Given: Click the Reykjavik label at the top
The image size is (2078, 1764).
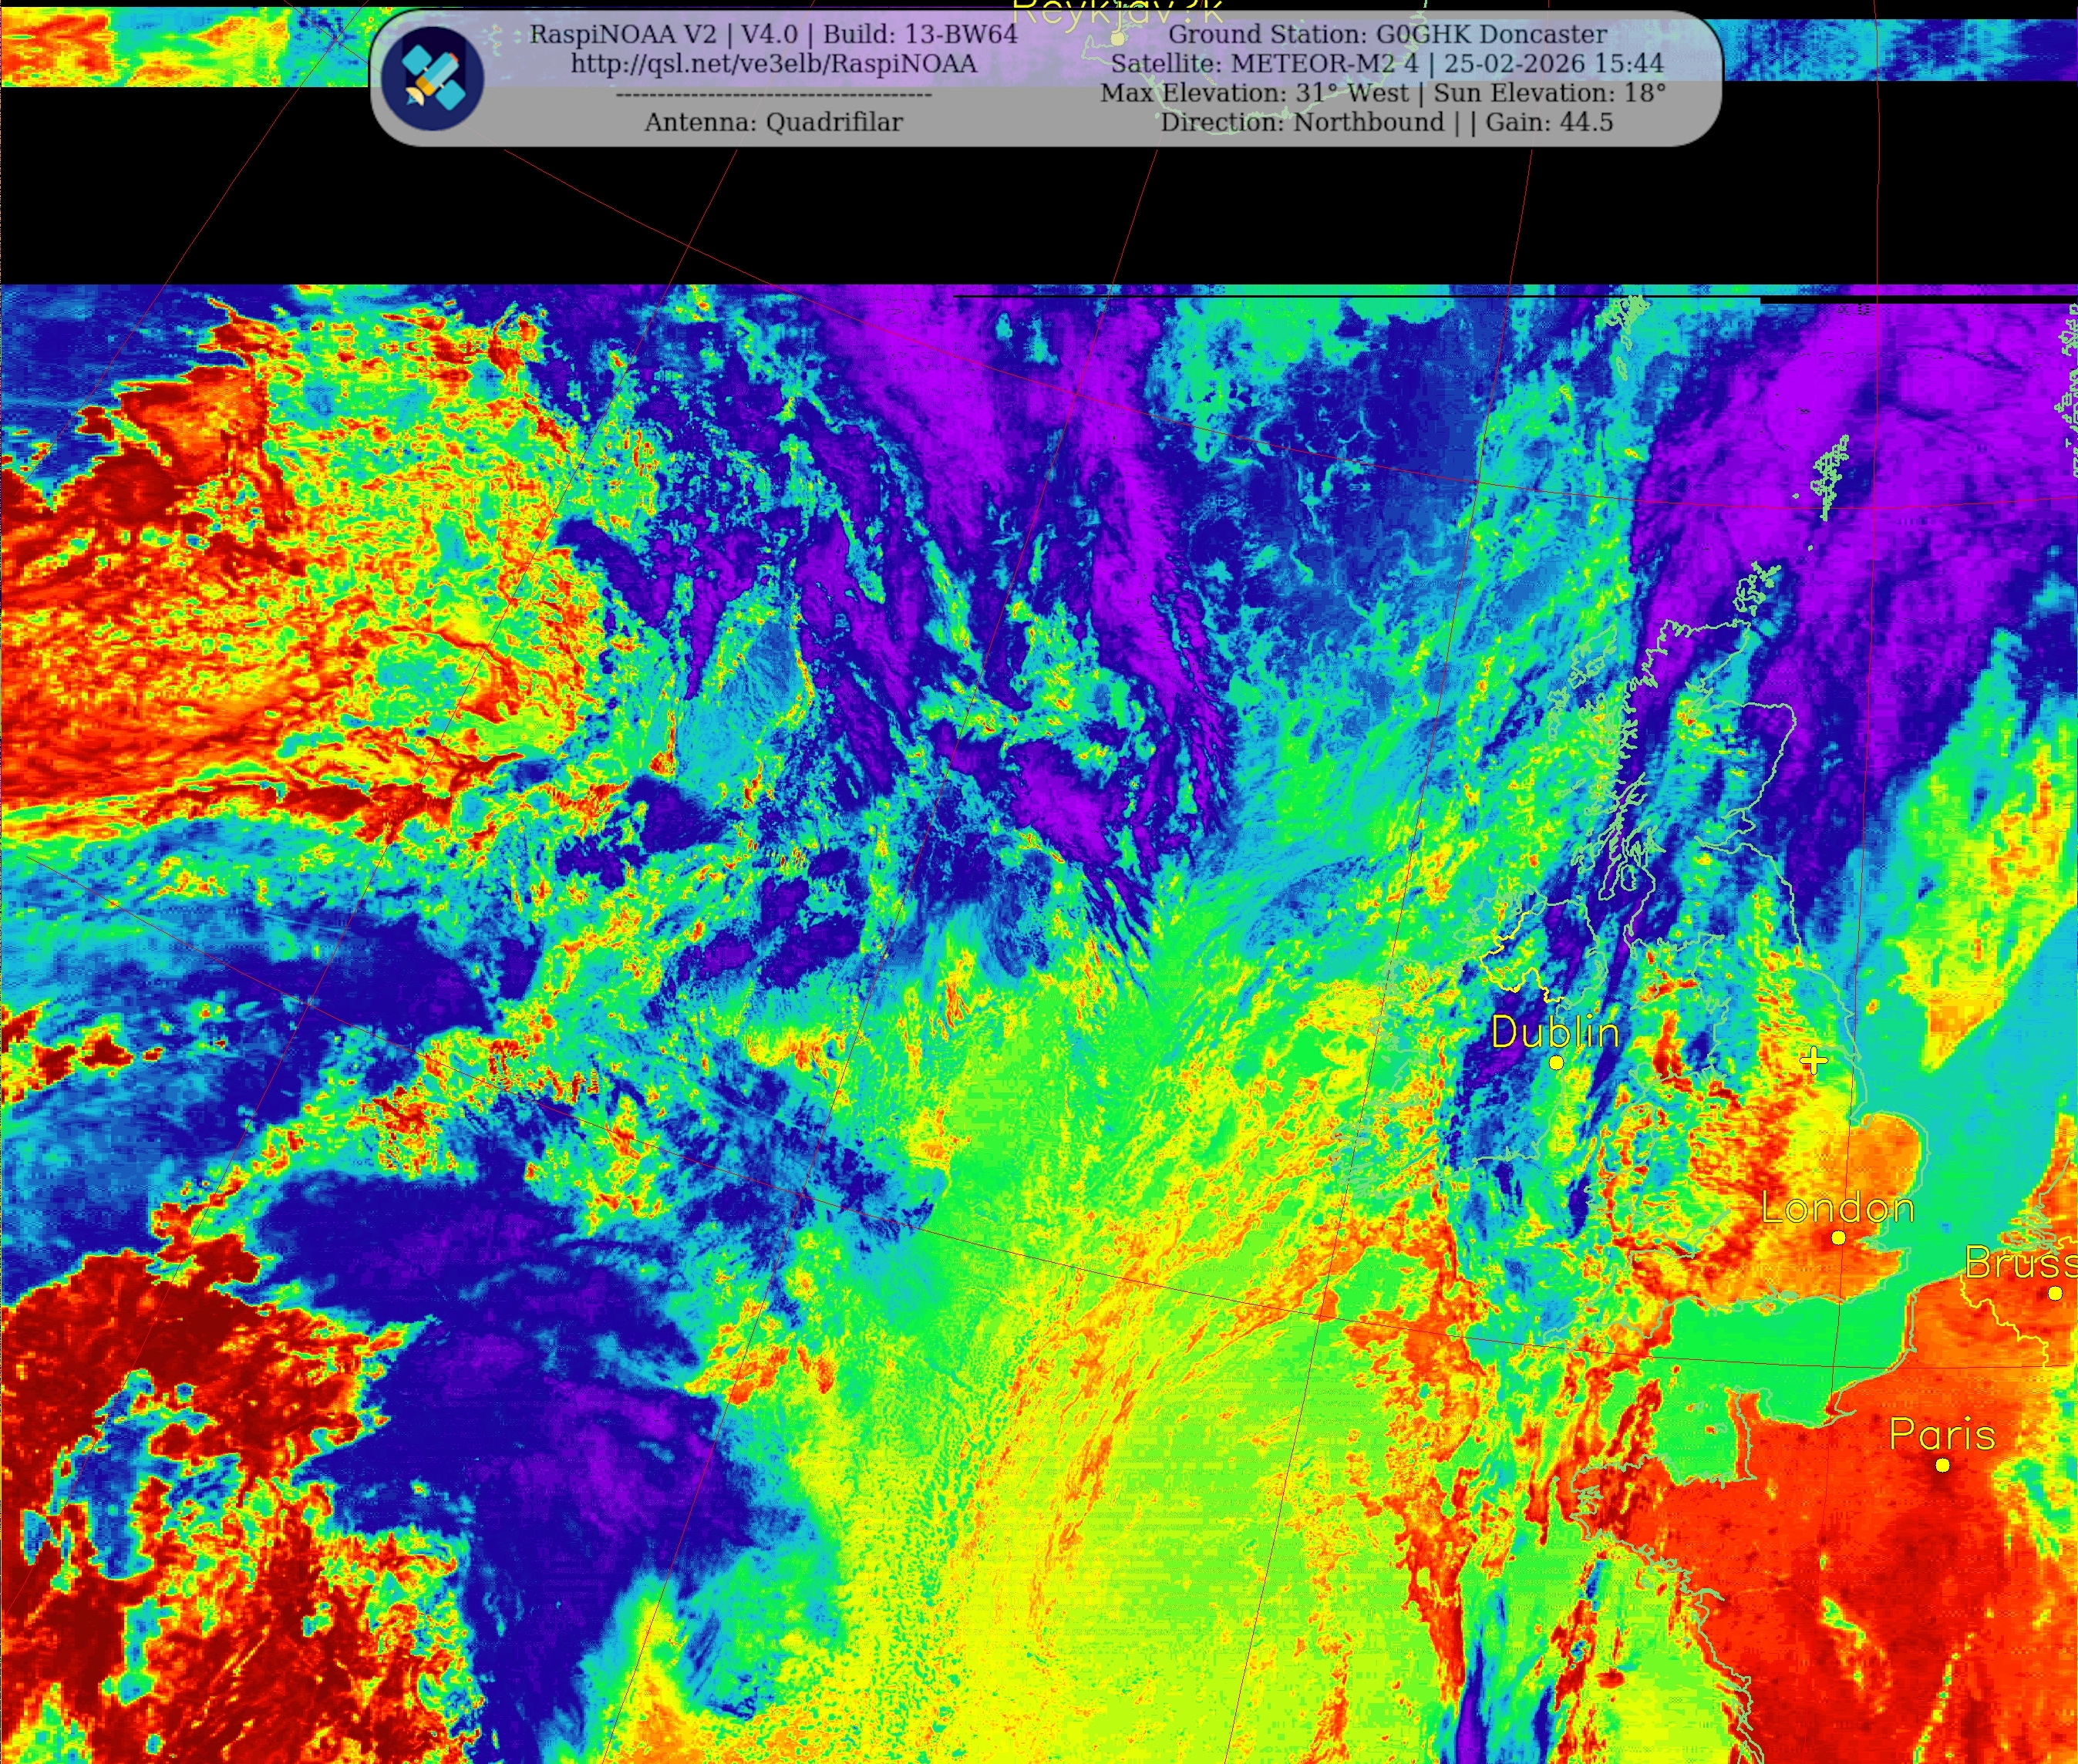Looking at the screenshot, I should point(1117,12).
